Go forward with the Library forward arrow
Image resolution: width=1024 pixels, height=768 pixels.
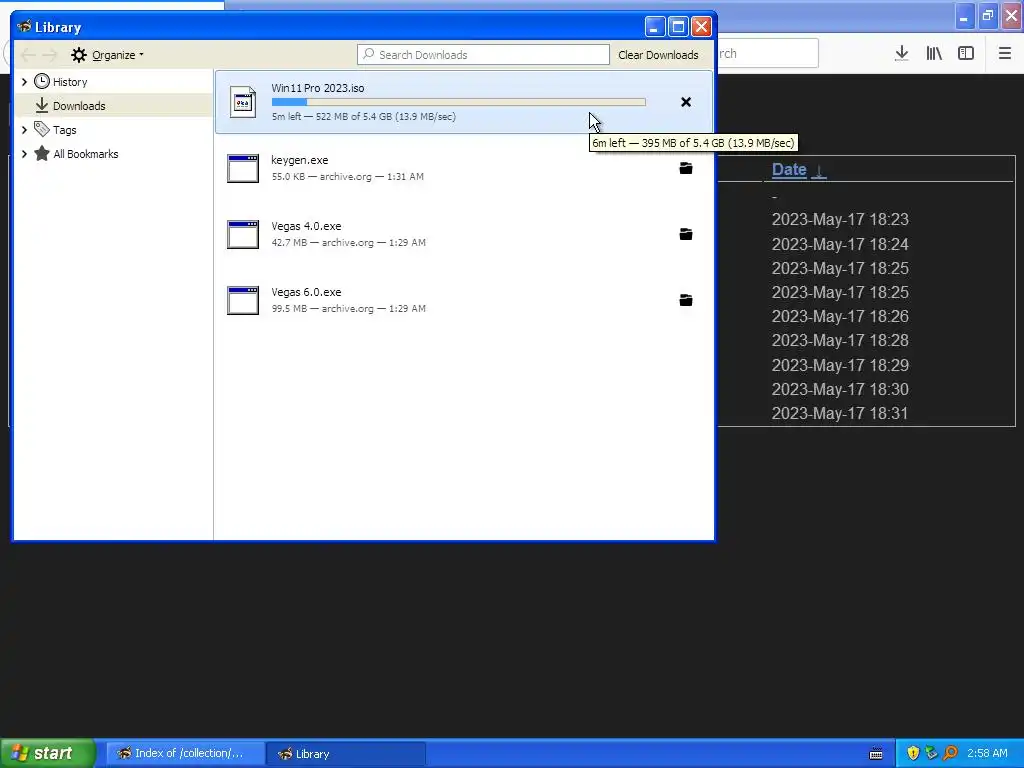[x=50, y=55]
